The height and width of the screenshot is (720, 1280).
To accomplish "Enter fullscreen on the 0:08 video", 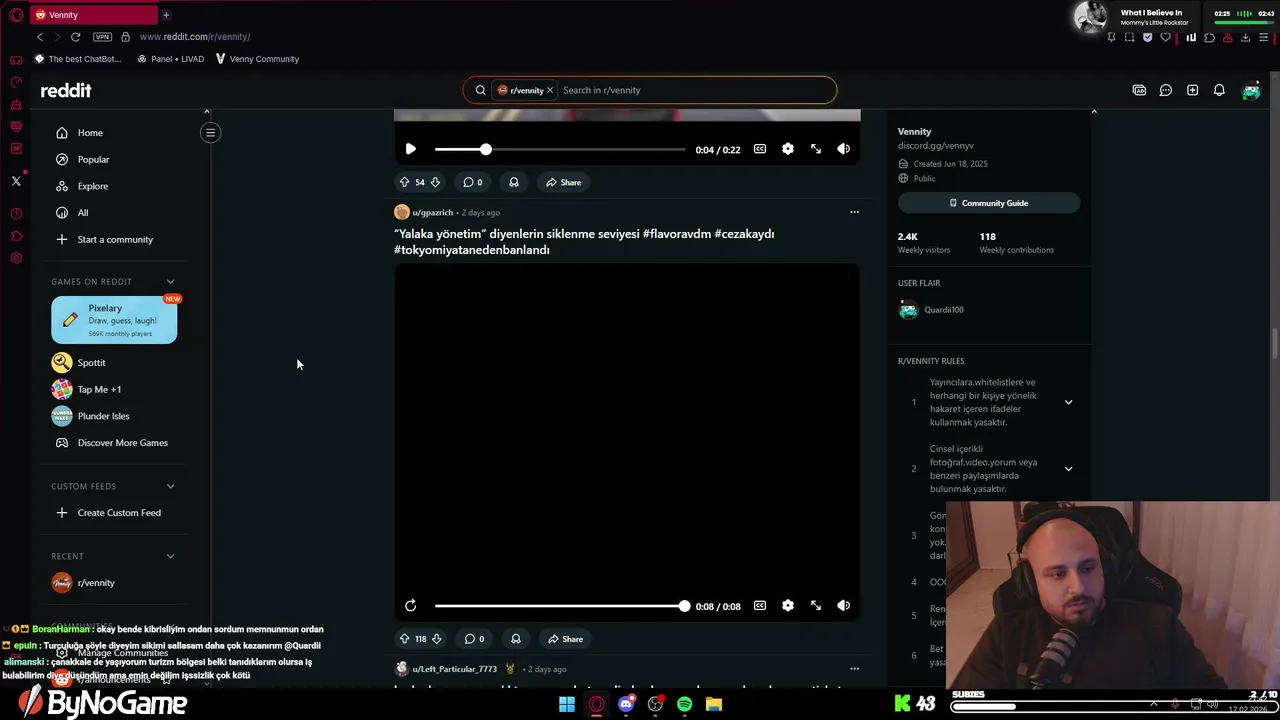I will (816, 606).
